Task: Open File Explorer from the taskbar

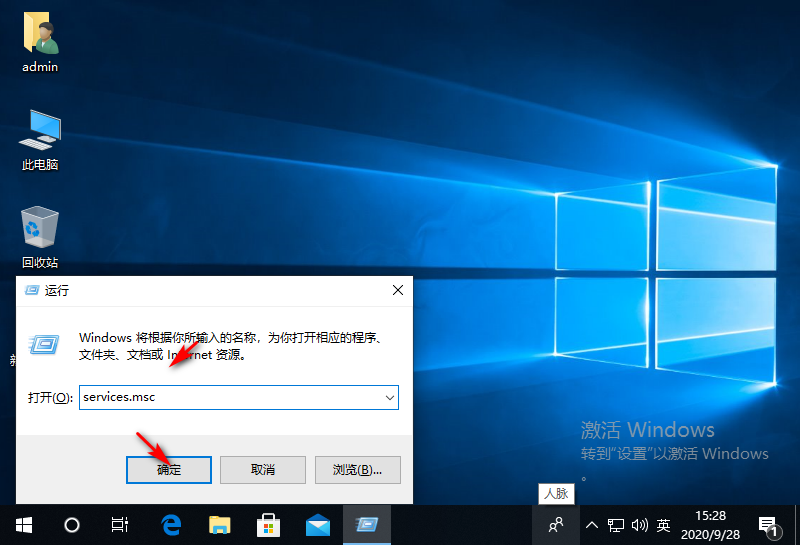Action: 220,524
